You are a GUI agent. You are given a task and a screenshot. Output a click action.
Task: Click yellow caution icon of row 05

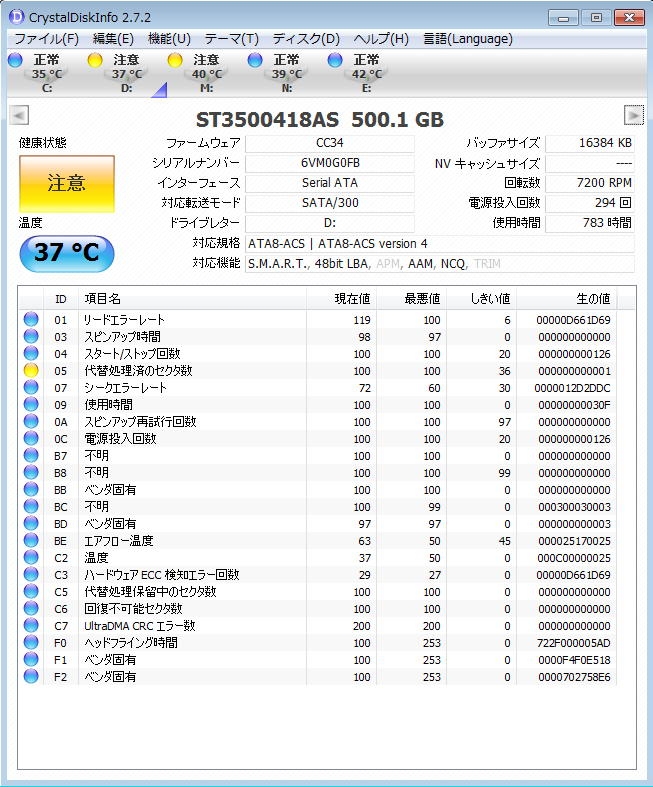(31, 370)
